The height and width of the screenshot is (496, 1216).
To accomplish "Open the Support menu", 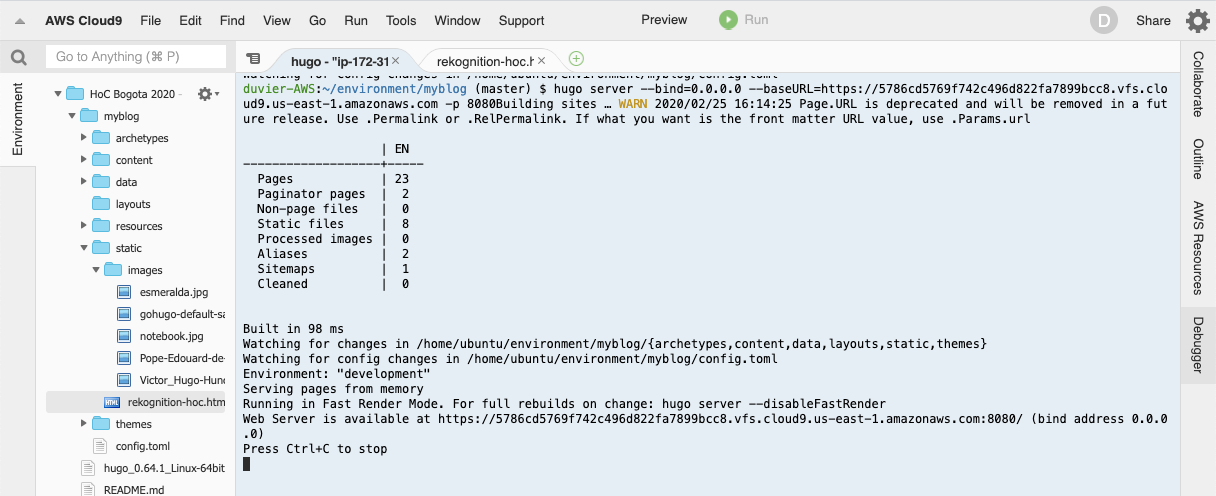I will (x=522, y=20).
